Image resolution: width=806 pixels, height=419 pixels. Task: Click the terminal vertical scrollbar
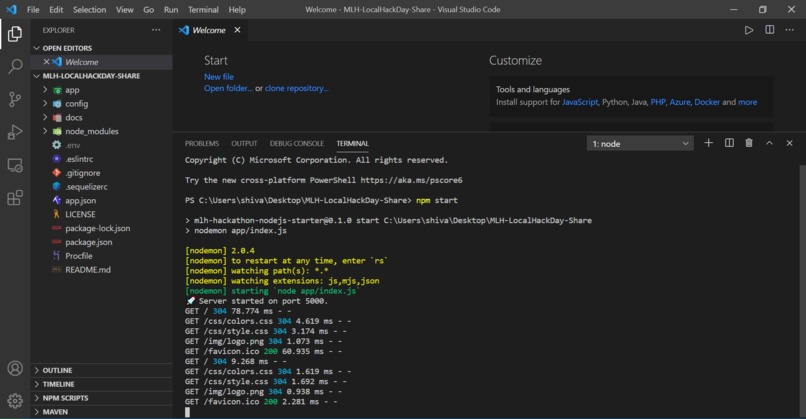[802, 290]
